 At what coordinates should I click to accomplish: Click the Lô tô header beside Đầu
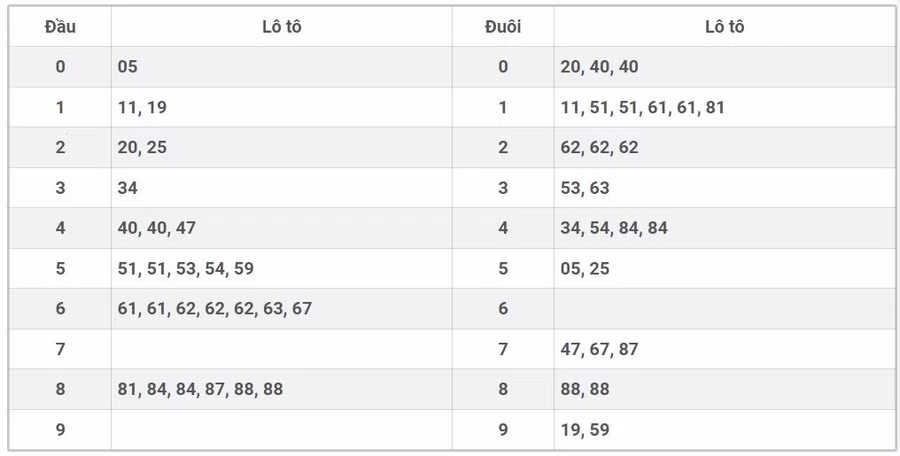click(281, 27)
